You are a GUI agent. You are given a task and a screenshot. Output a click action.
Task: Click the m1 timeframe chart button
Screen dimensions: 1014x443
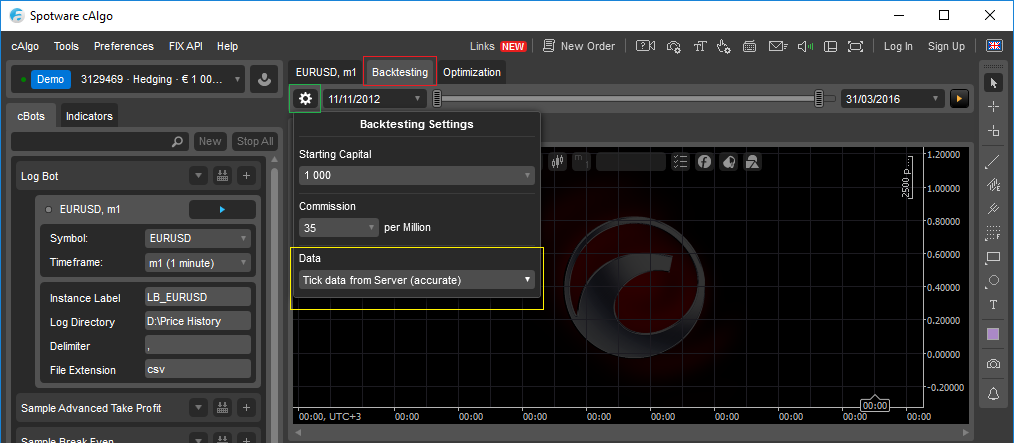(x=581, y=162)
